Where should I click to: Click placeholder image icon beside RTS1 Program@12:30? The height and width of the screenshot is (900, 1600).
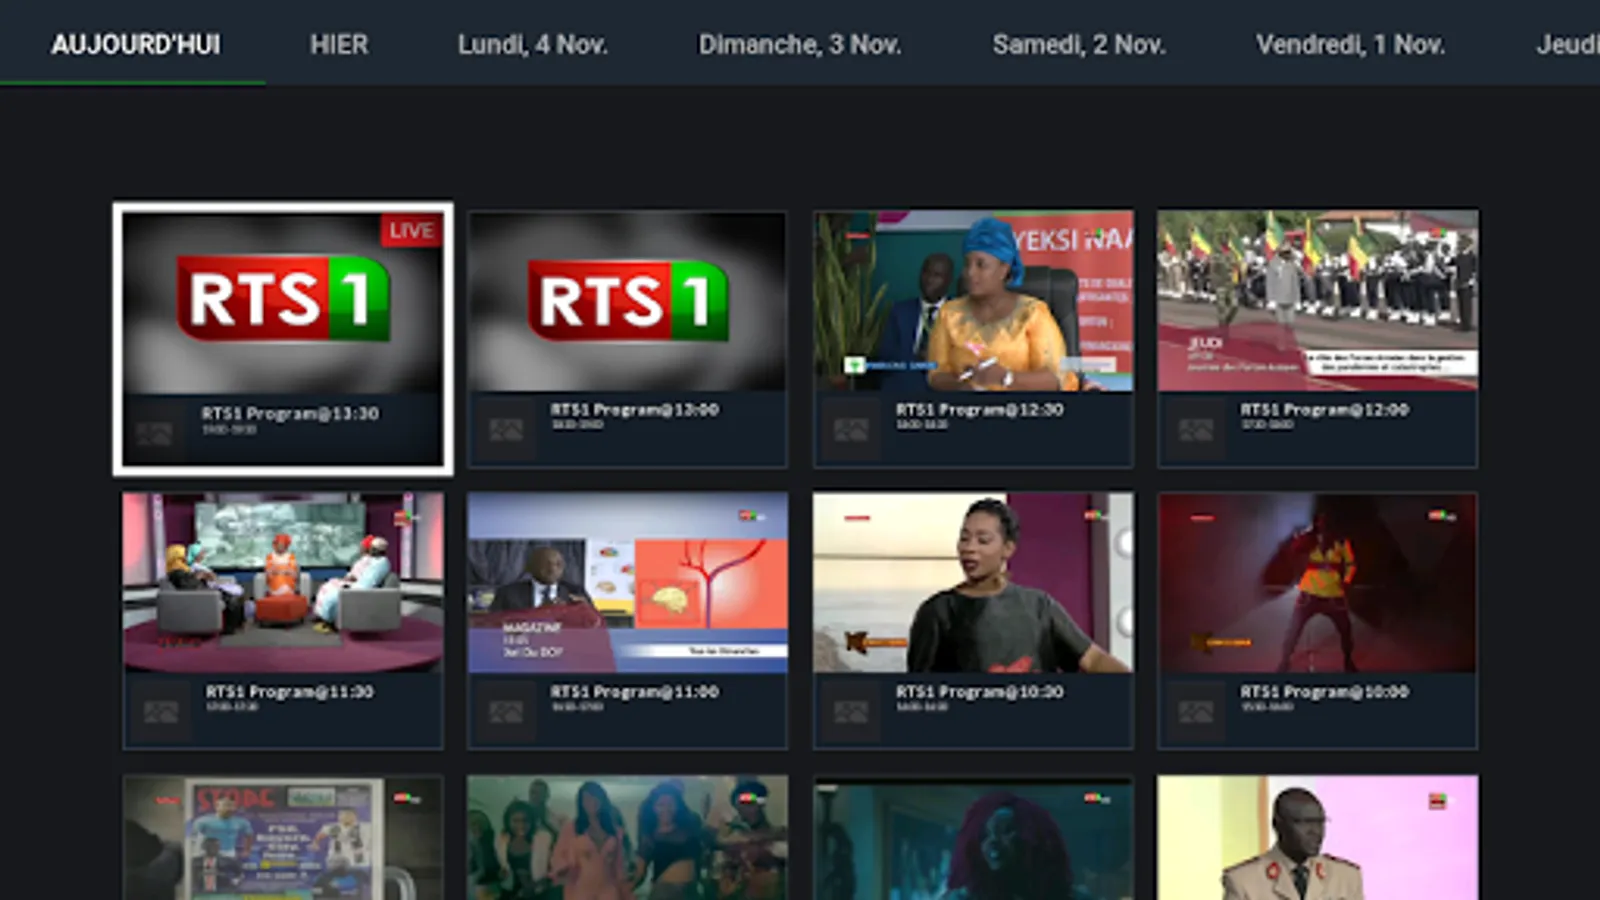(851, 430)
